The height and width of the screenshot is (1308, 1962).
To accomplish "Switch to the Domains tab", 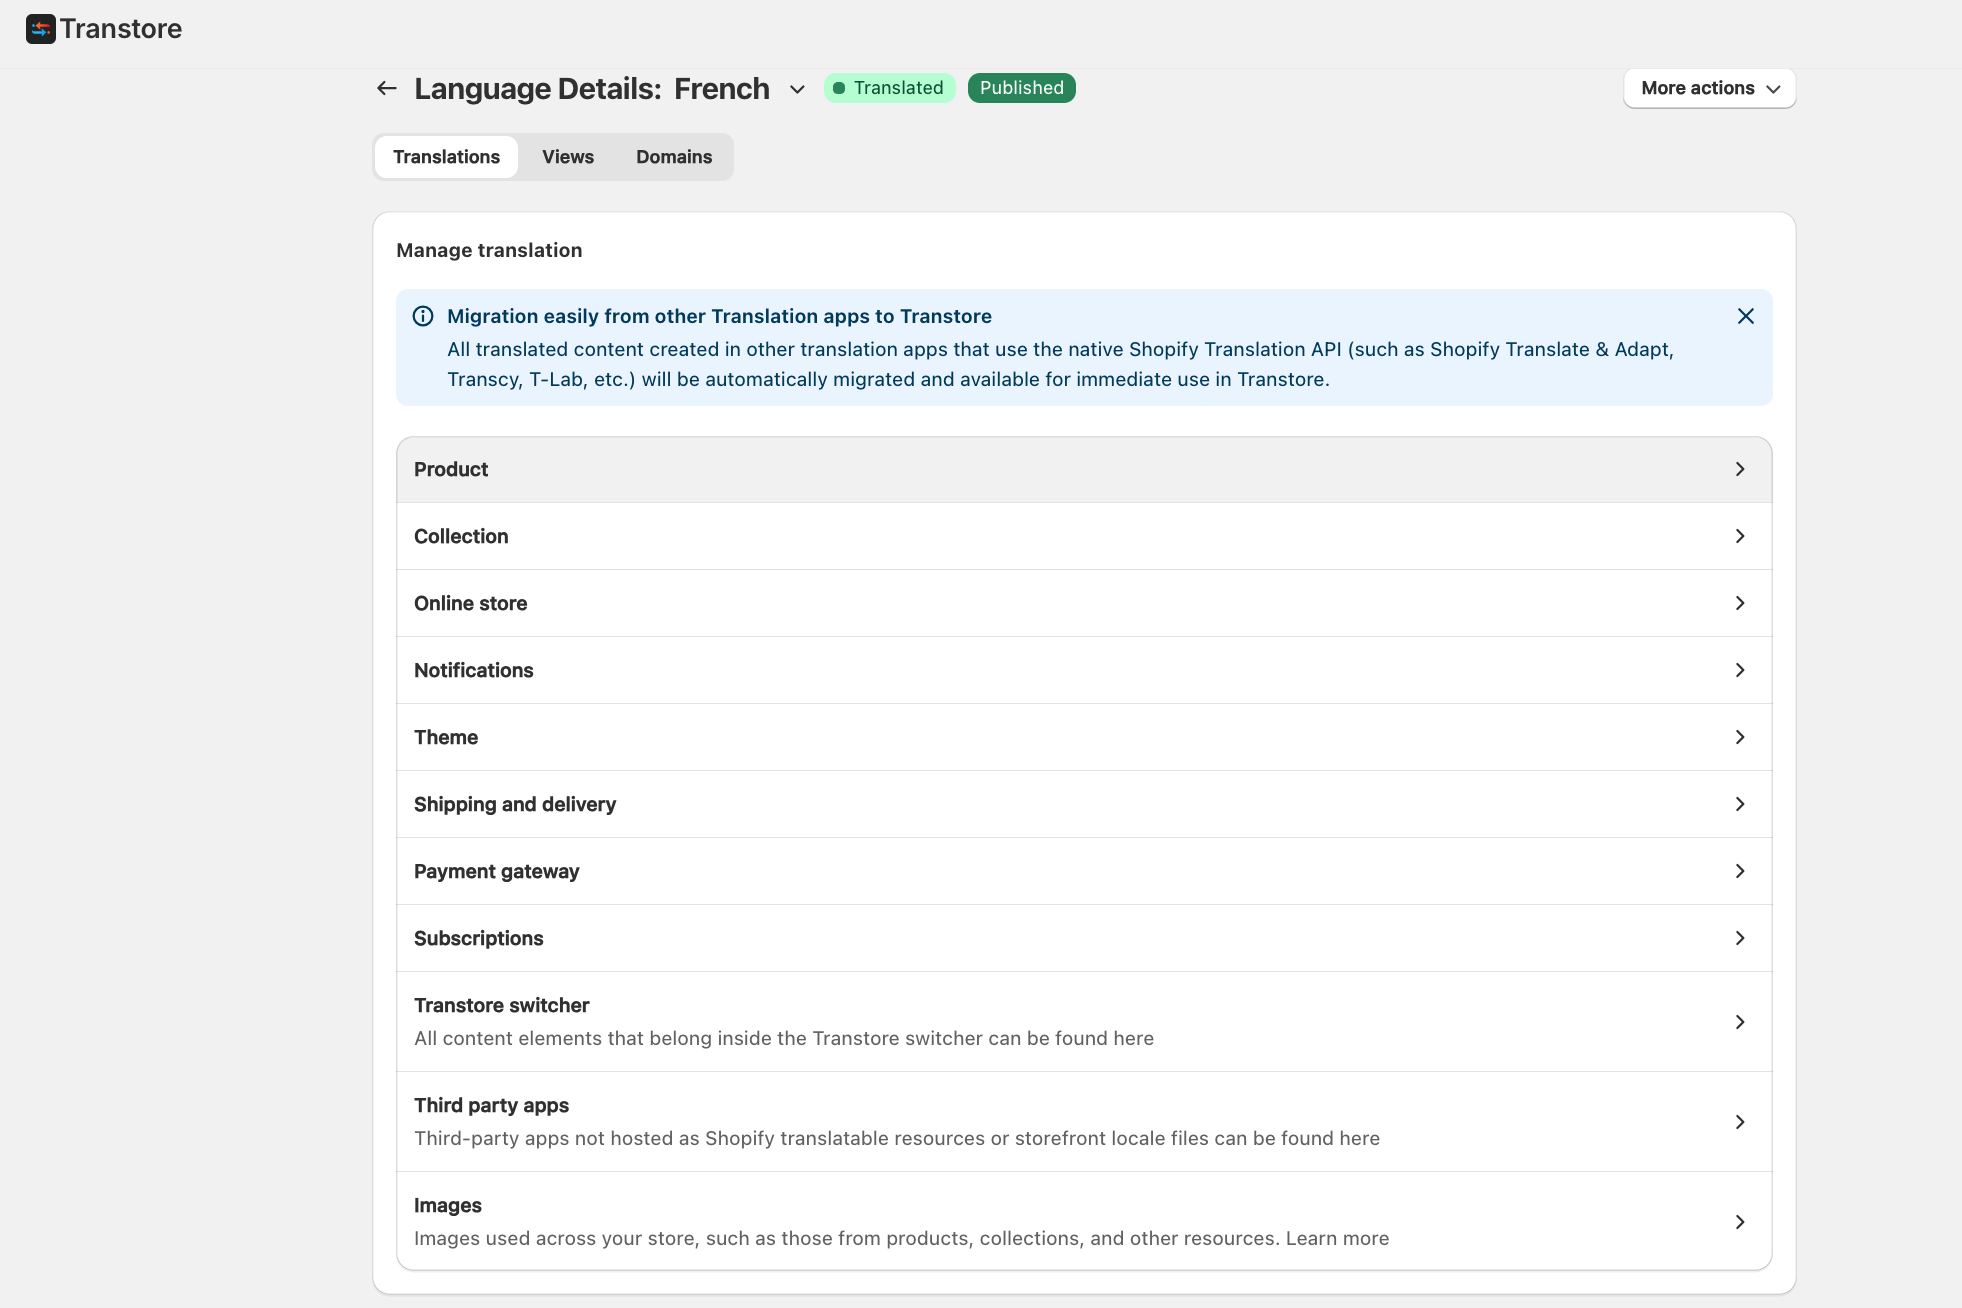I will (674, 157).
